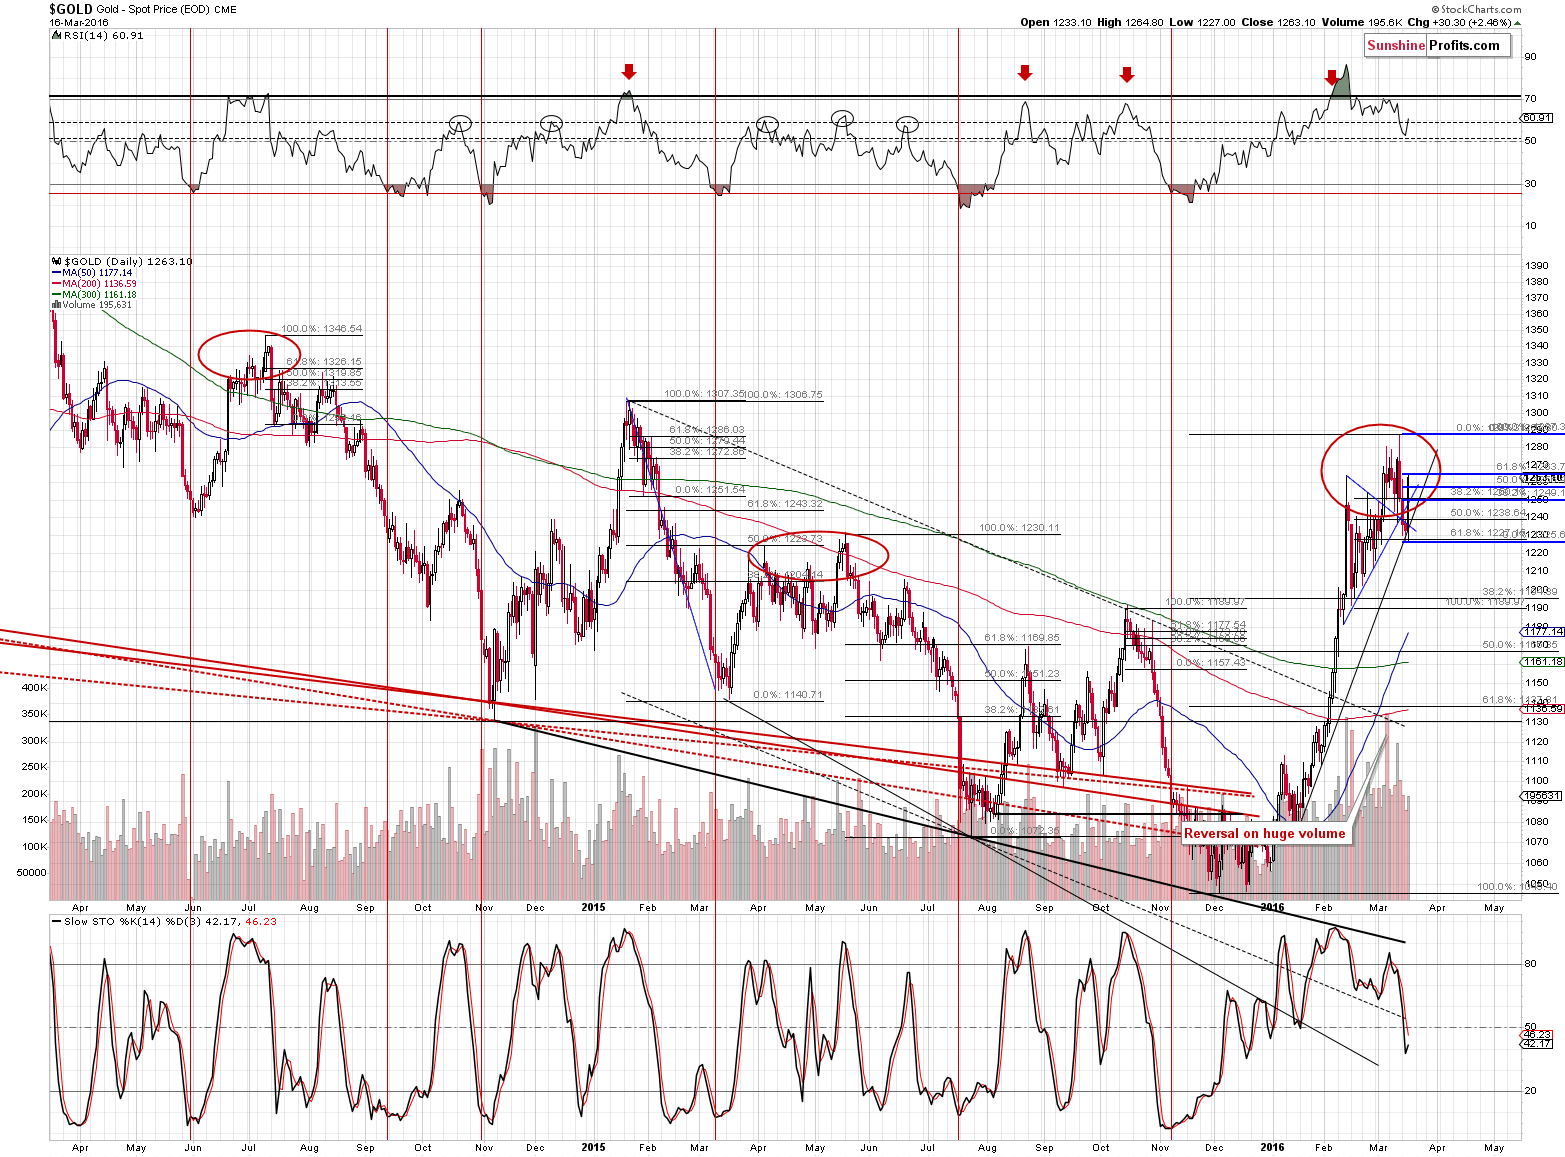Viewport: 1565px width, 1157px height.
Task: Click the 'Reversal on huge volume' annotation
Action: (1265, 833)
